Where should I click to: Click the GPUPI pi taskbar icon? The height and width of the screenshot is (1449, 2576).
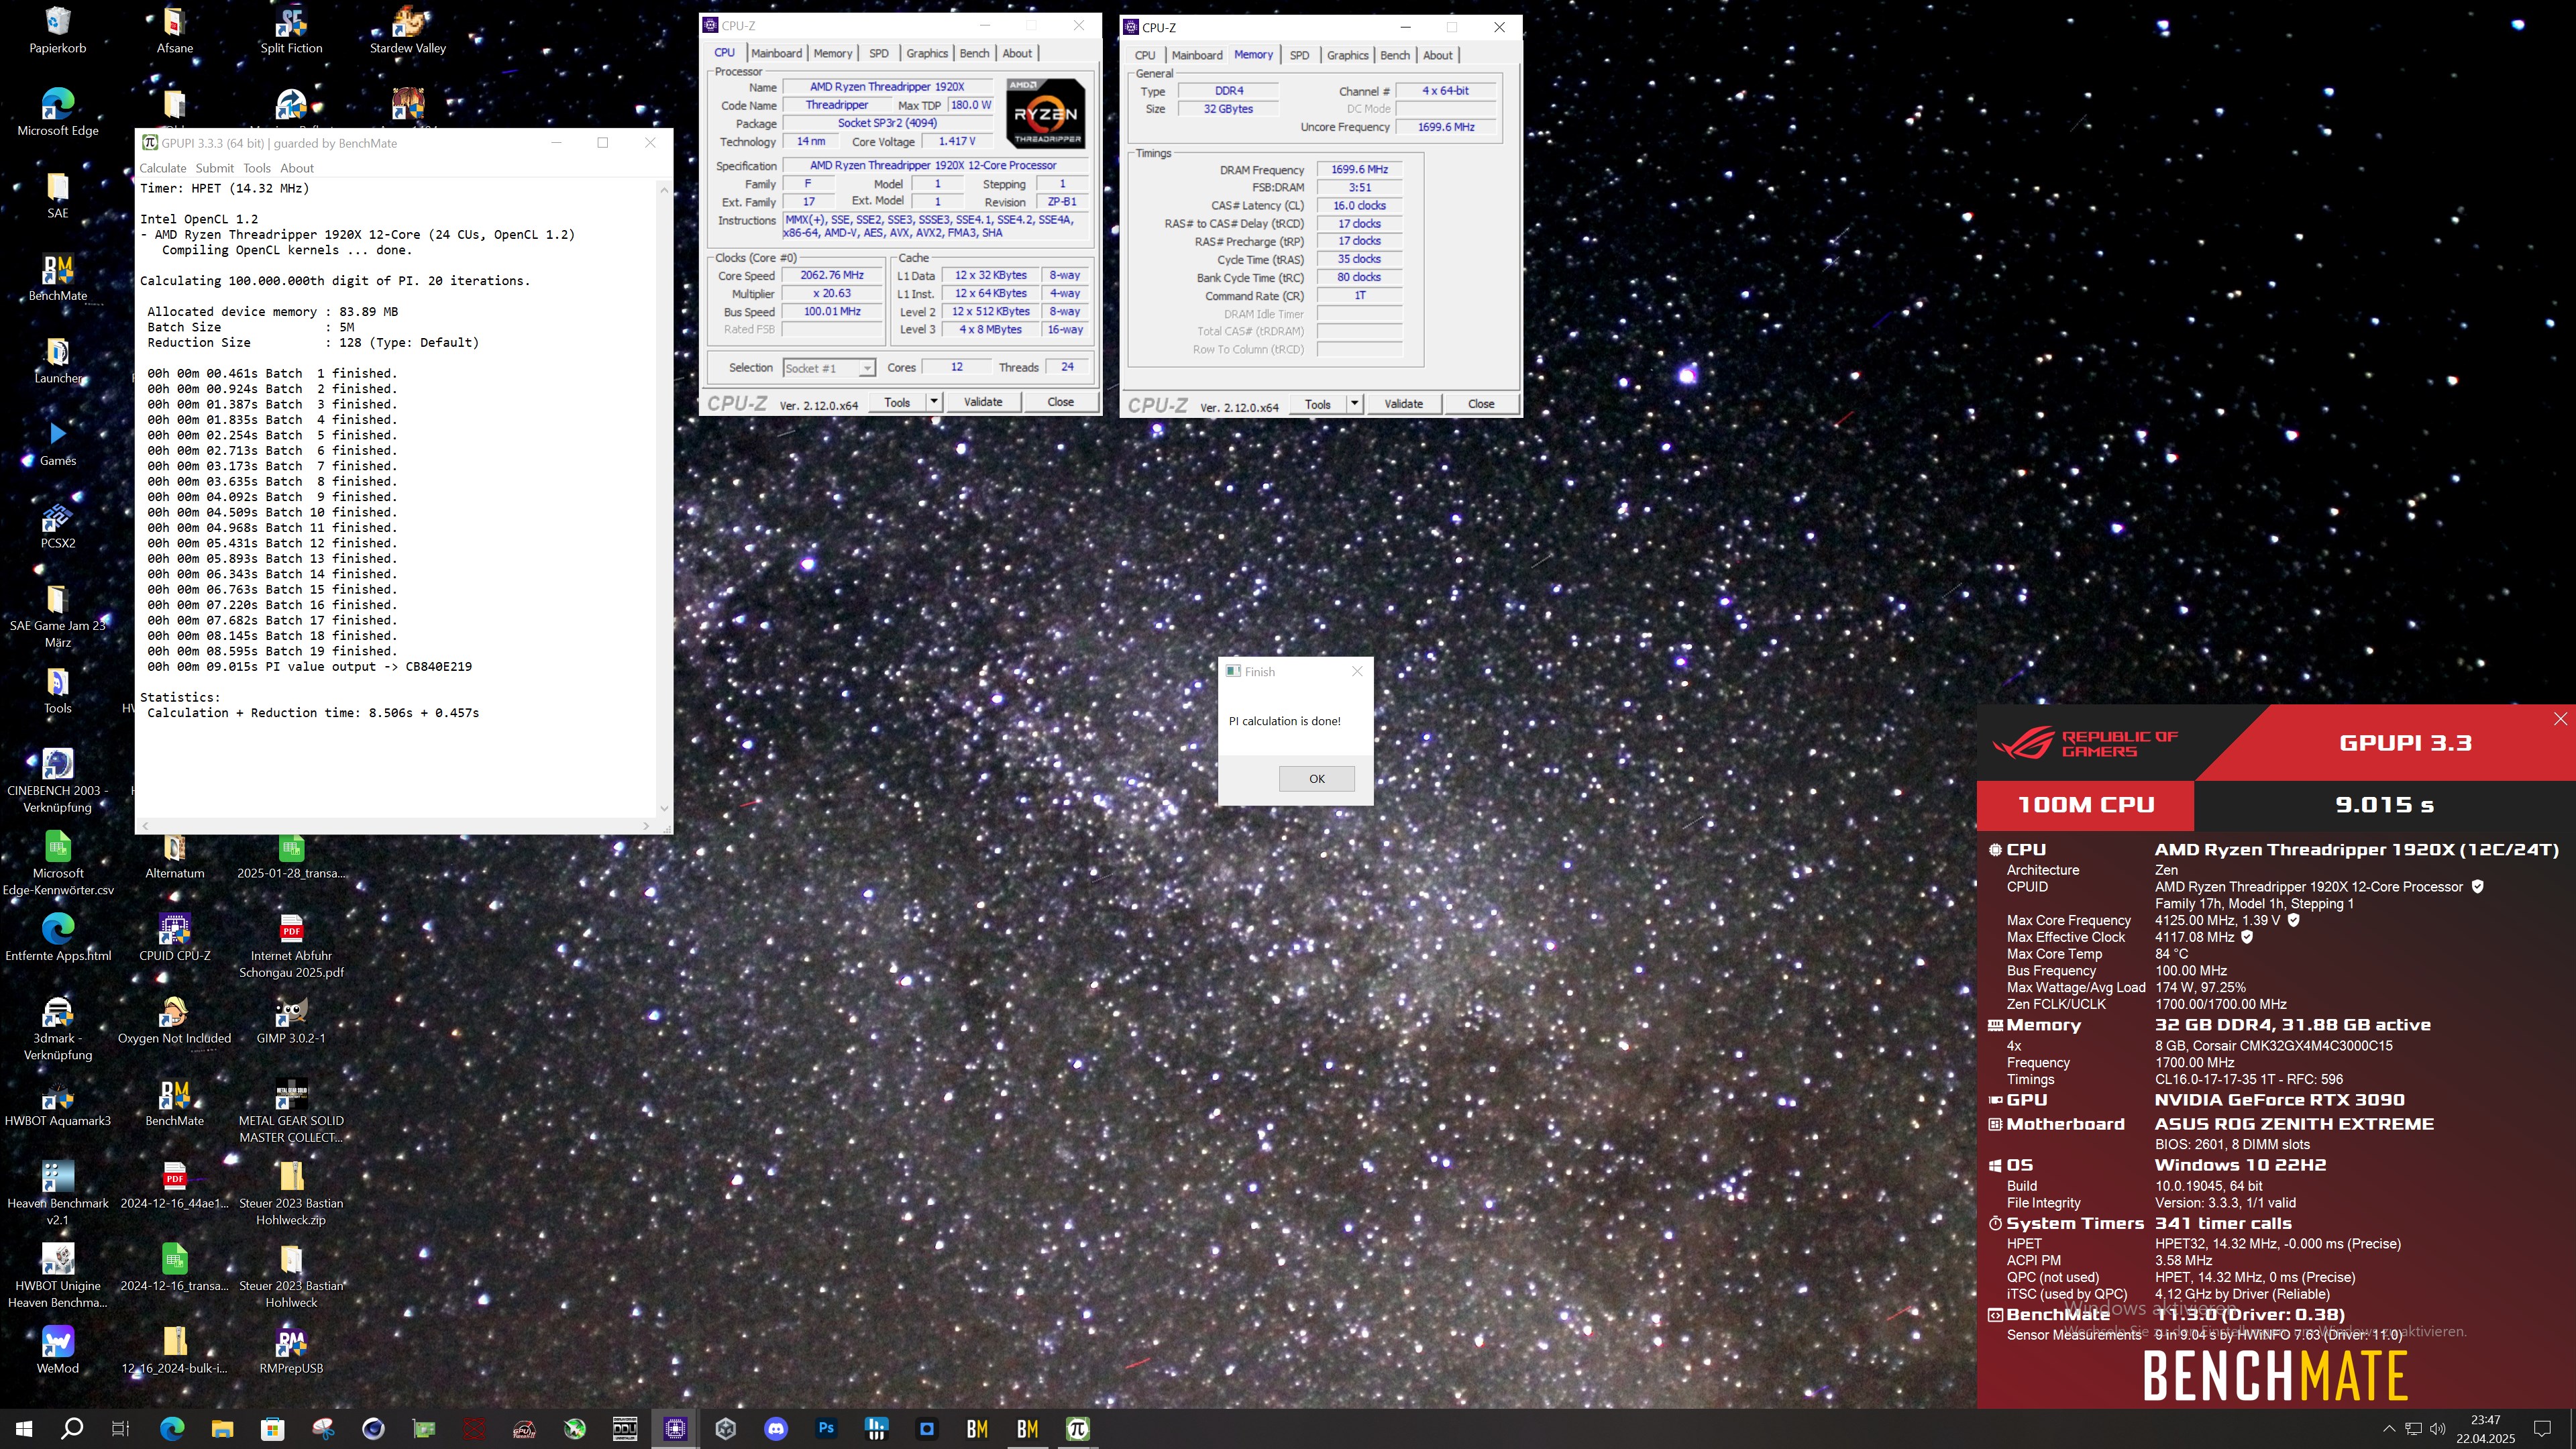(x=1077, y=1429)
